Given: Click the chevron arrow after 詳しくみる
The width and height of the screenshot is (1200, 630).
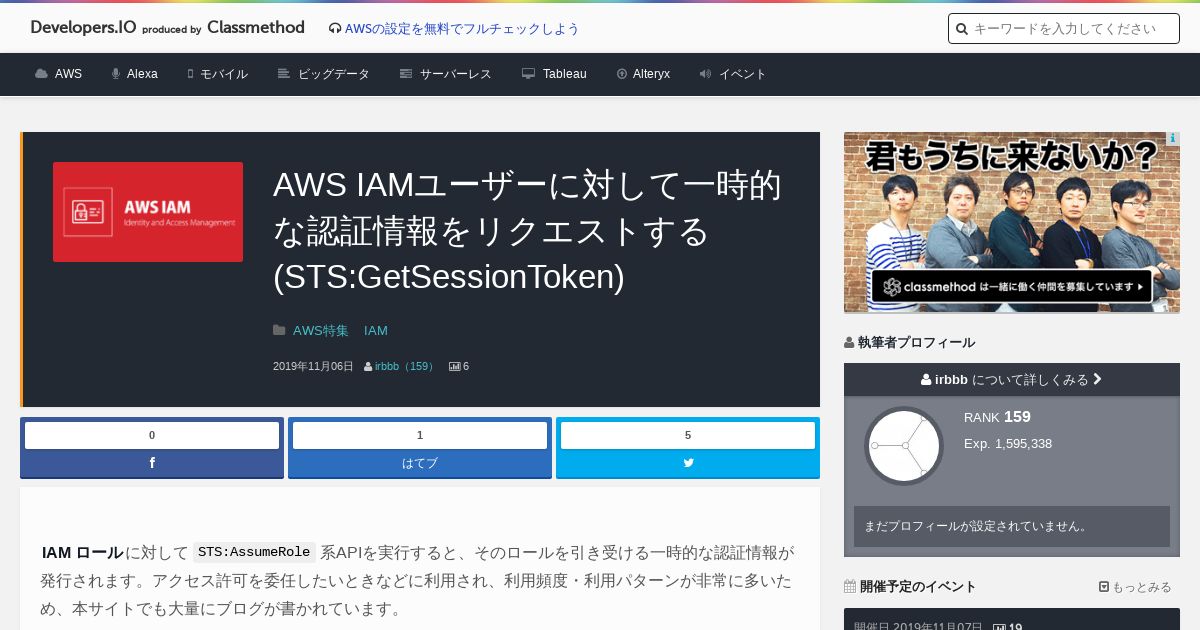Looking at the screenshot, I should (x=1097, y=379).
